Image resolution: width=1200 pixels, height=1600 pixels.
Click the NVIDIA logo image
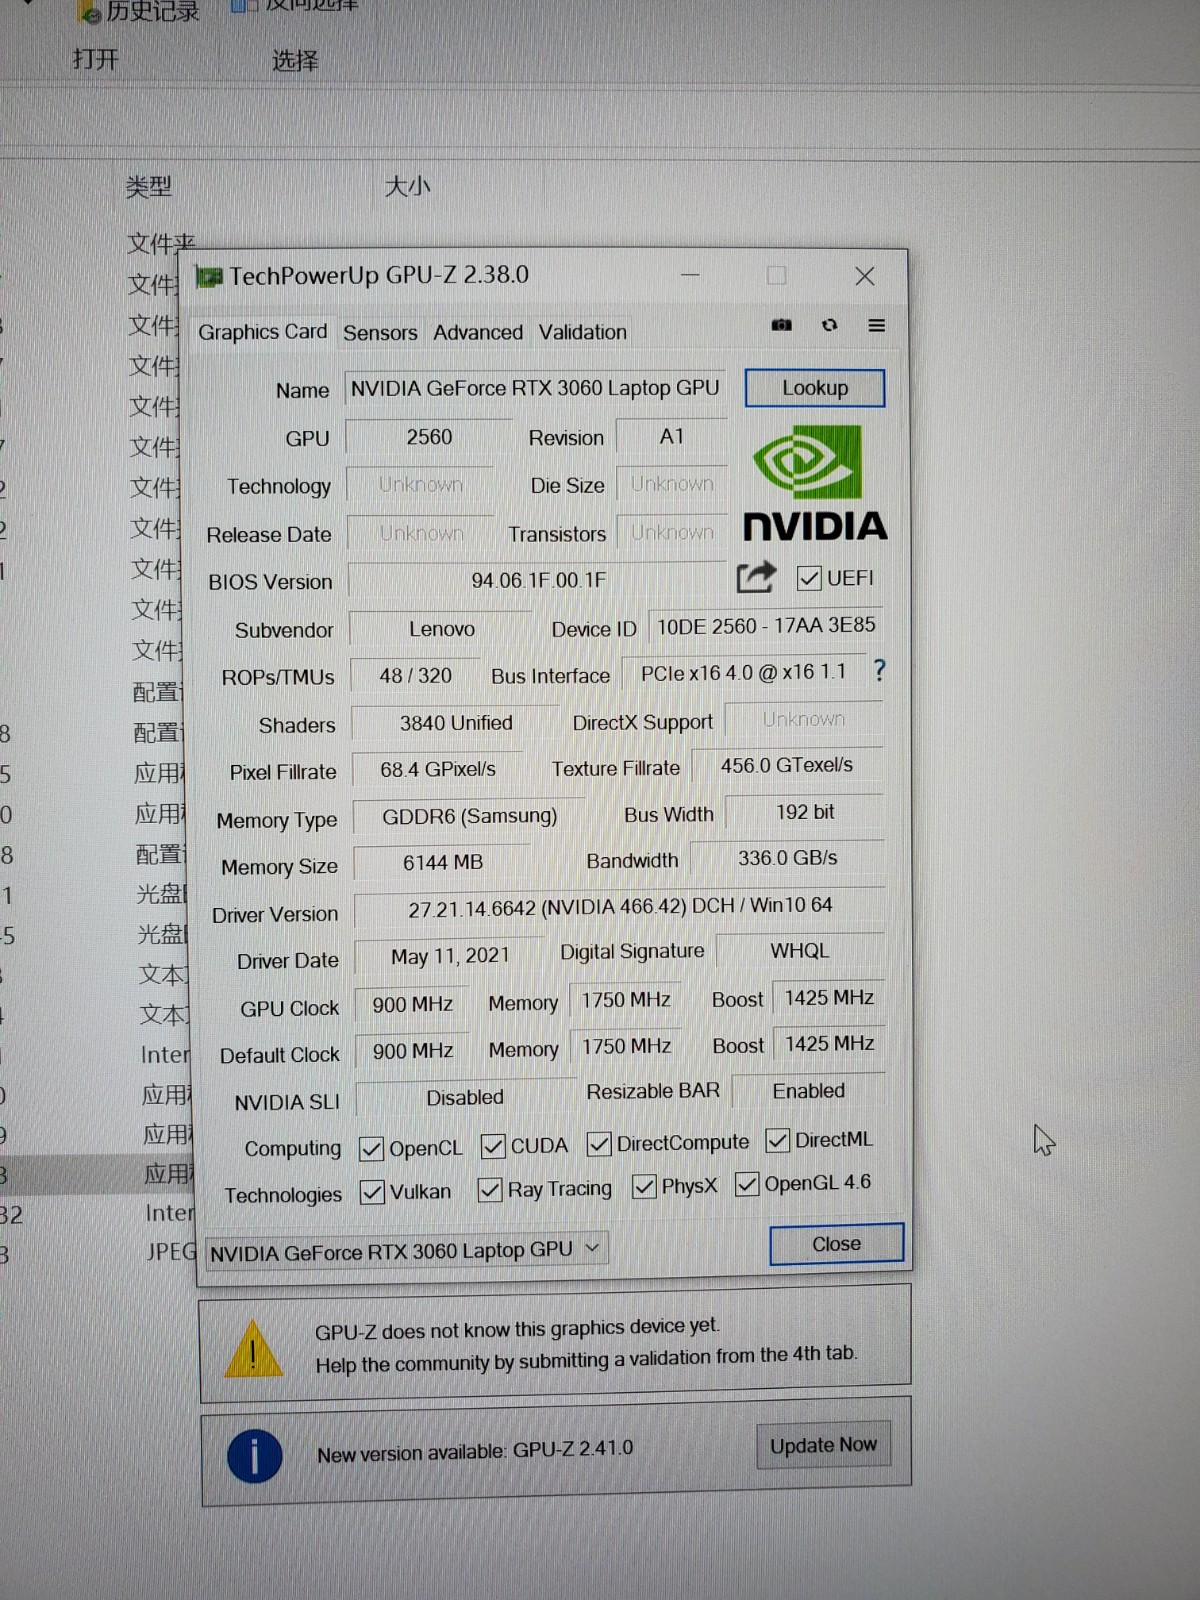click(815, 483)
